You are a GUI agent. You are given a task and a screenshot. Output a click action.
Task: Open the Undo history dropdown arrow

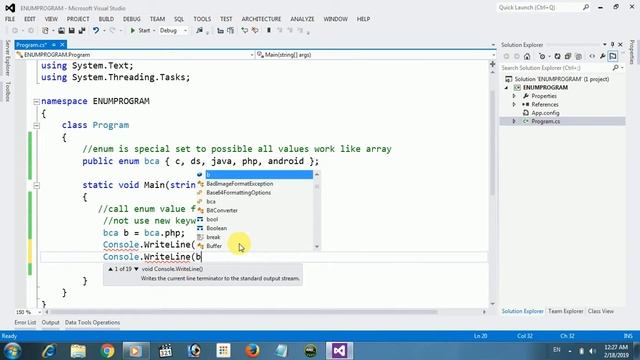tap(104, 31)
